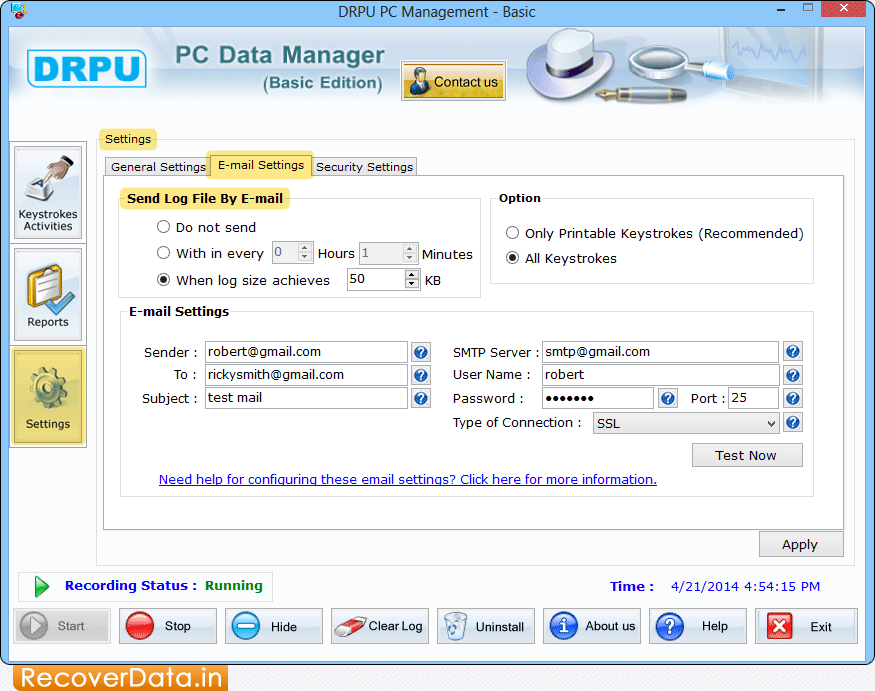The height and width of the screenshot is (691, 875).
Task: Select the Settings sidebar icon
Action: (48, 397)
